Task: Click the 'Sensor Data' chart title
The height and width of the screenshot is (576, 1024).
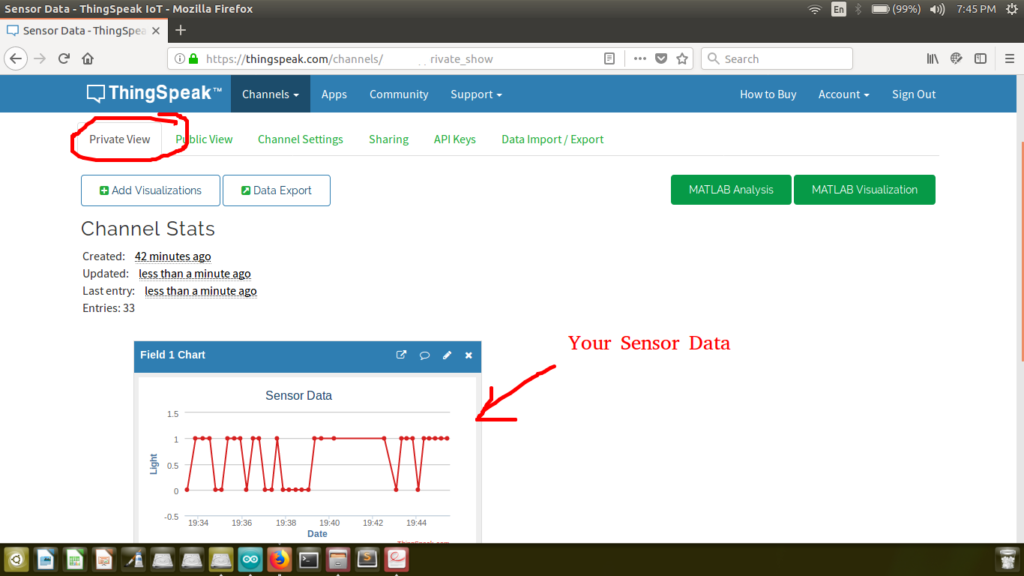Action: point(298,395)
